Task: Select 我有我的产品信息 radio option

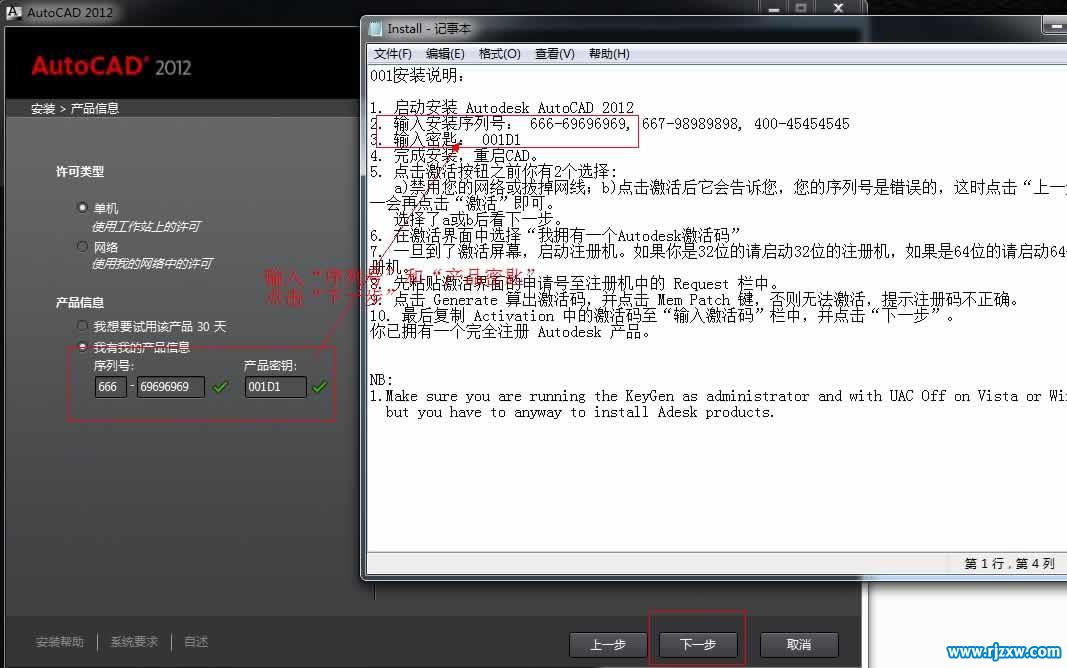Action: tap(82, 347)
